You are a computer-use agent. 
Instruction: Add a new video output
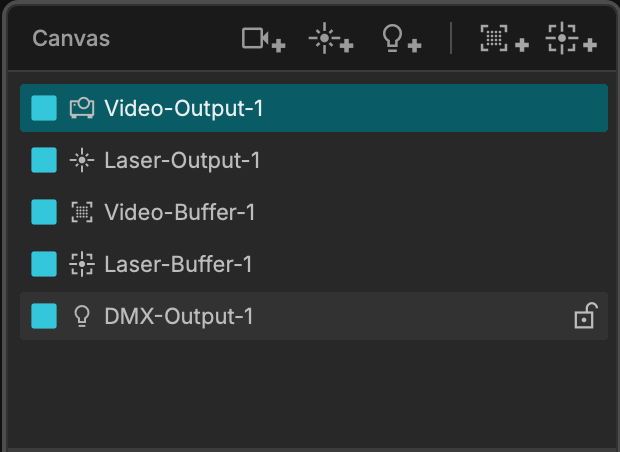point(263,39)
